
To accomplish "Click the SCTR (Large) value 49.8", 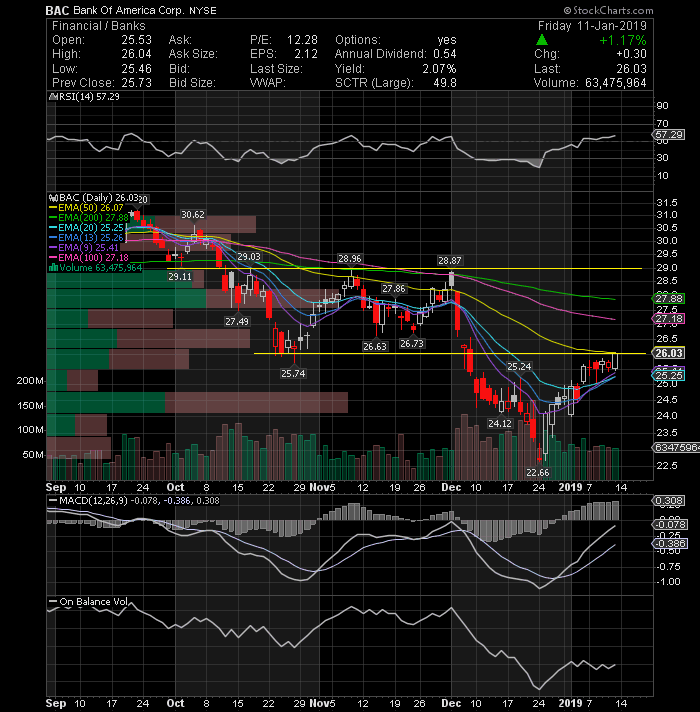I will (x=445, y=83).
